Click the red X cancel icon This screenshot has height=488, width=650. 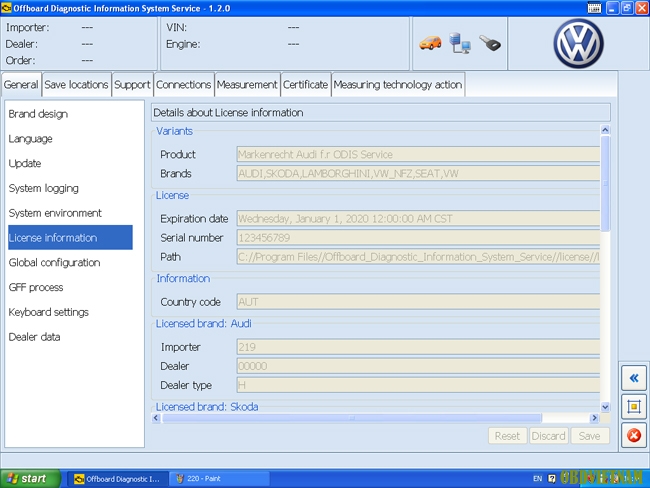[x=633, y=435]
